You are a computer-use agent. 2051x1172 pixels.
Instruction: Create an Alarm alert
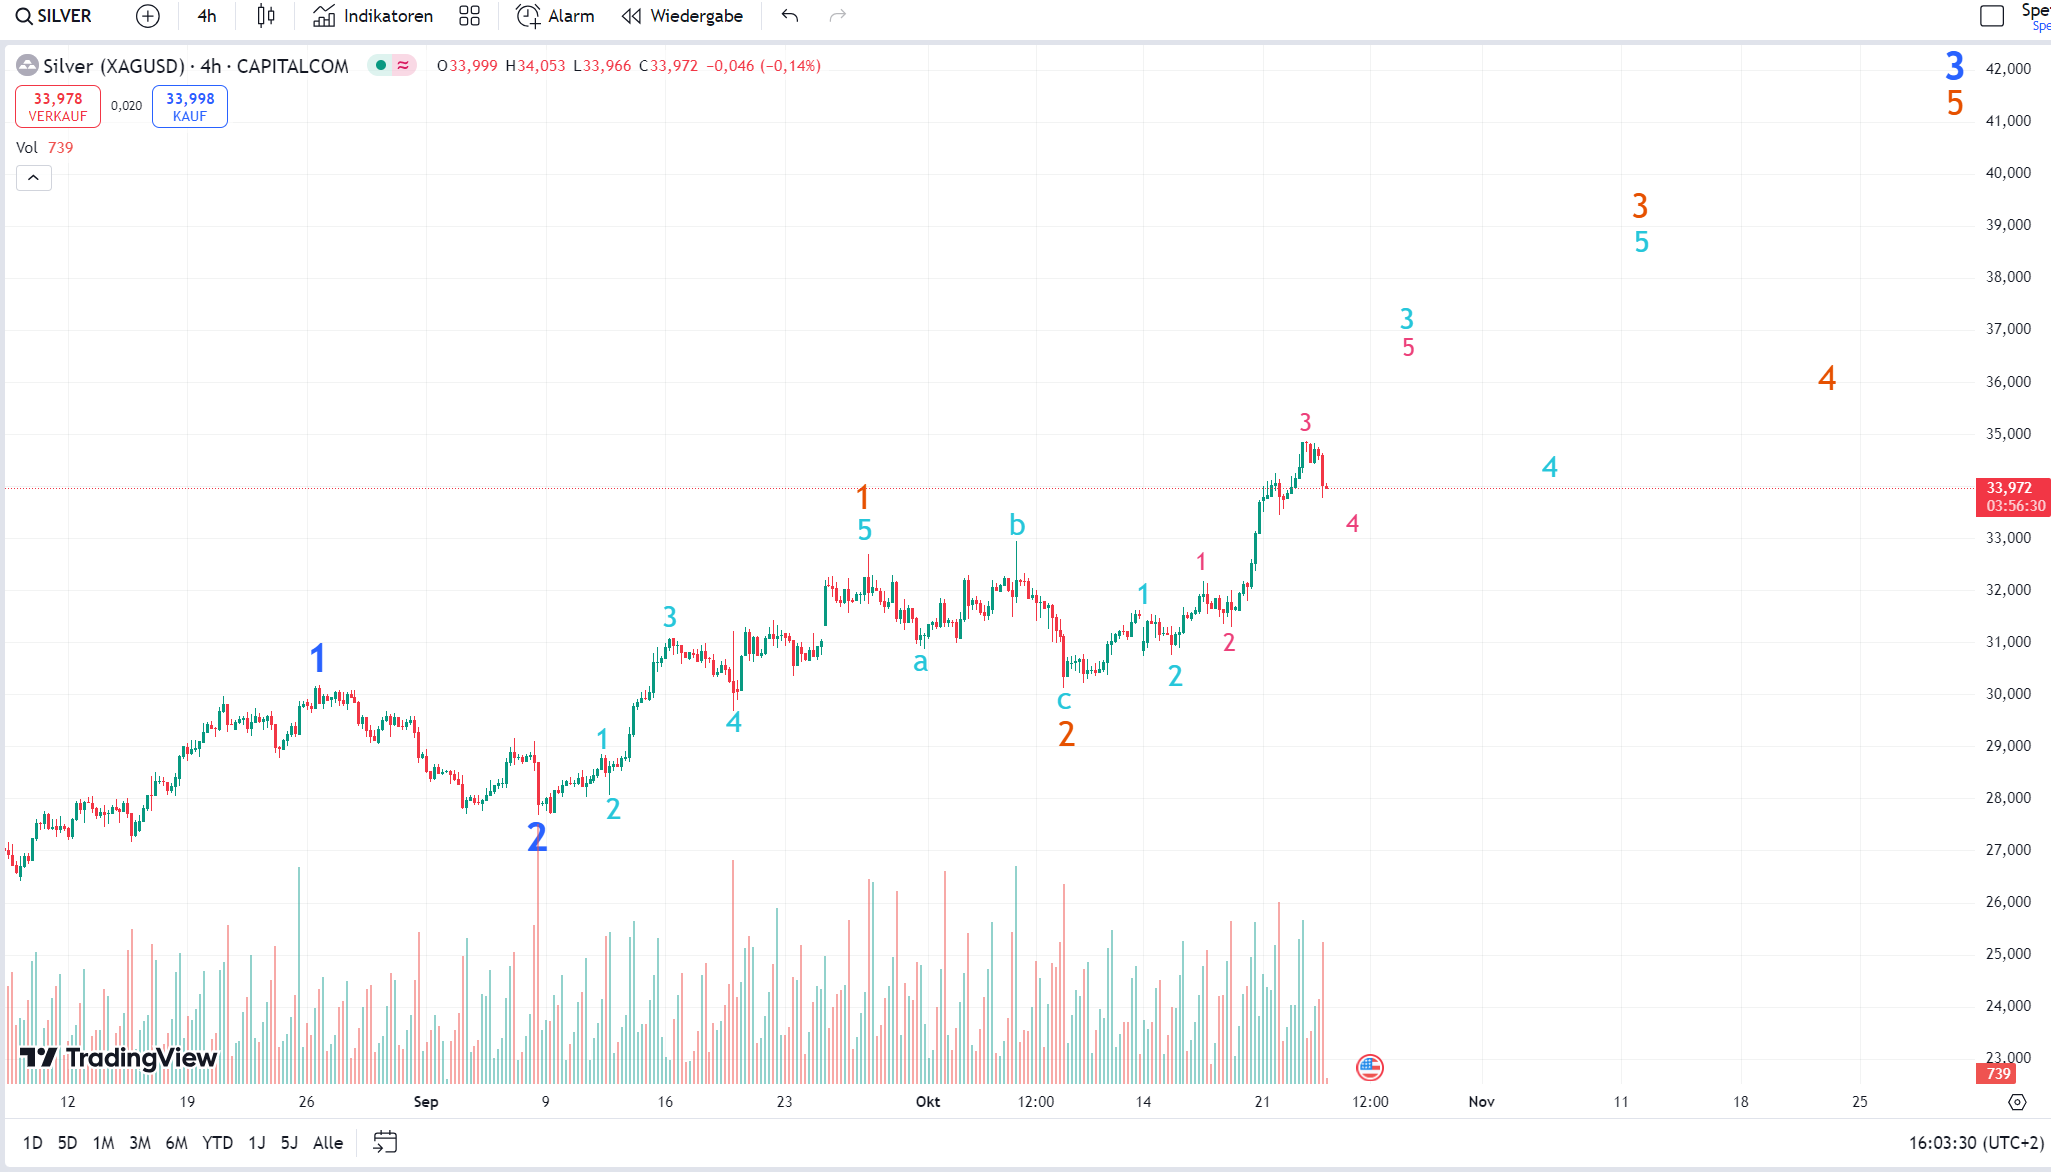click(555, 16)
